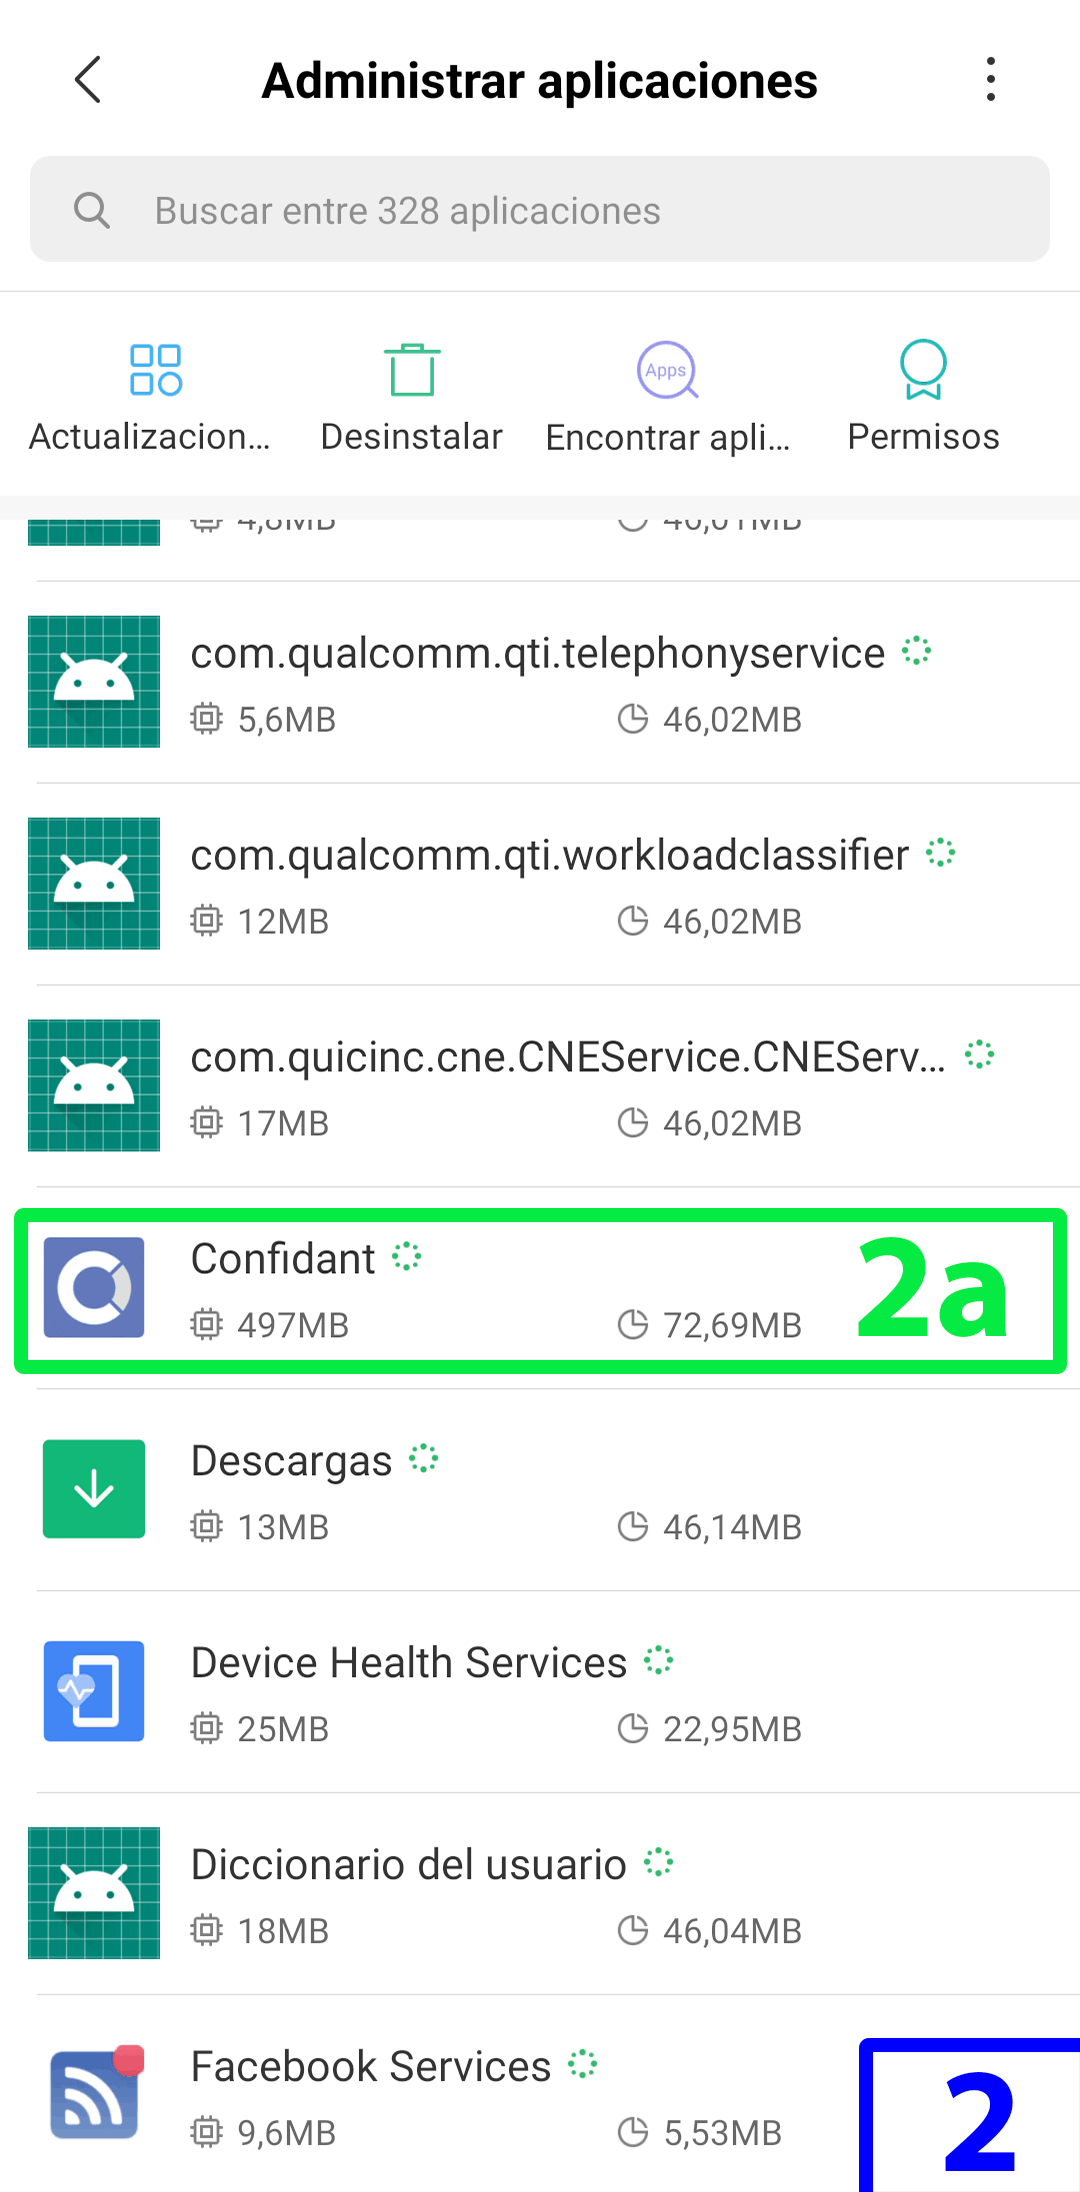Viewport: 1080px width, 2192px height.
Task: Go back using the top-left arrow
Action: tap(88, 80)
